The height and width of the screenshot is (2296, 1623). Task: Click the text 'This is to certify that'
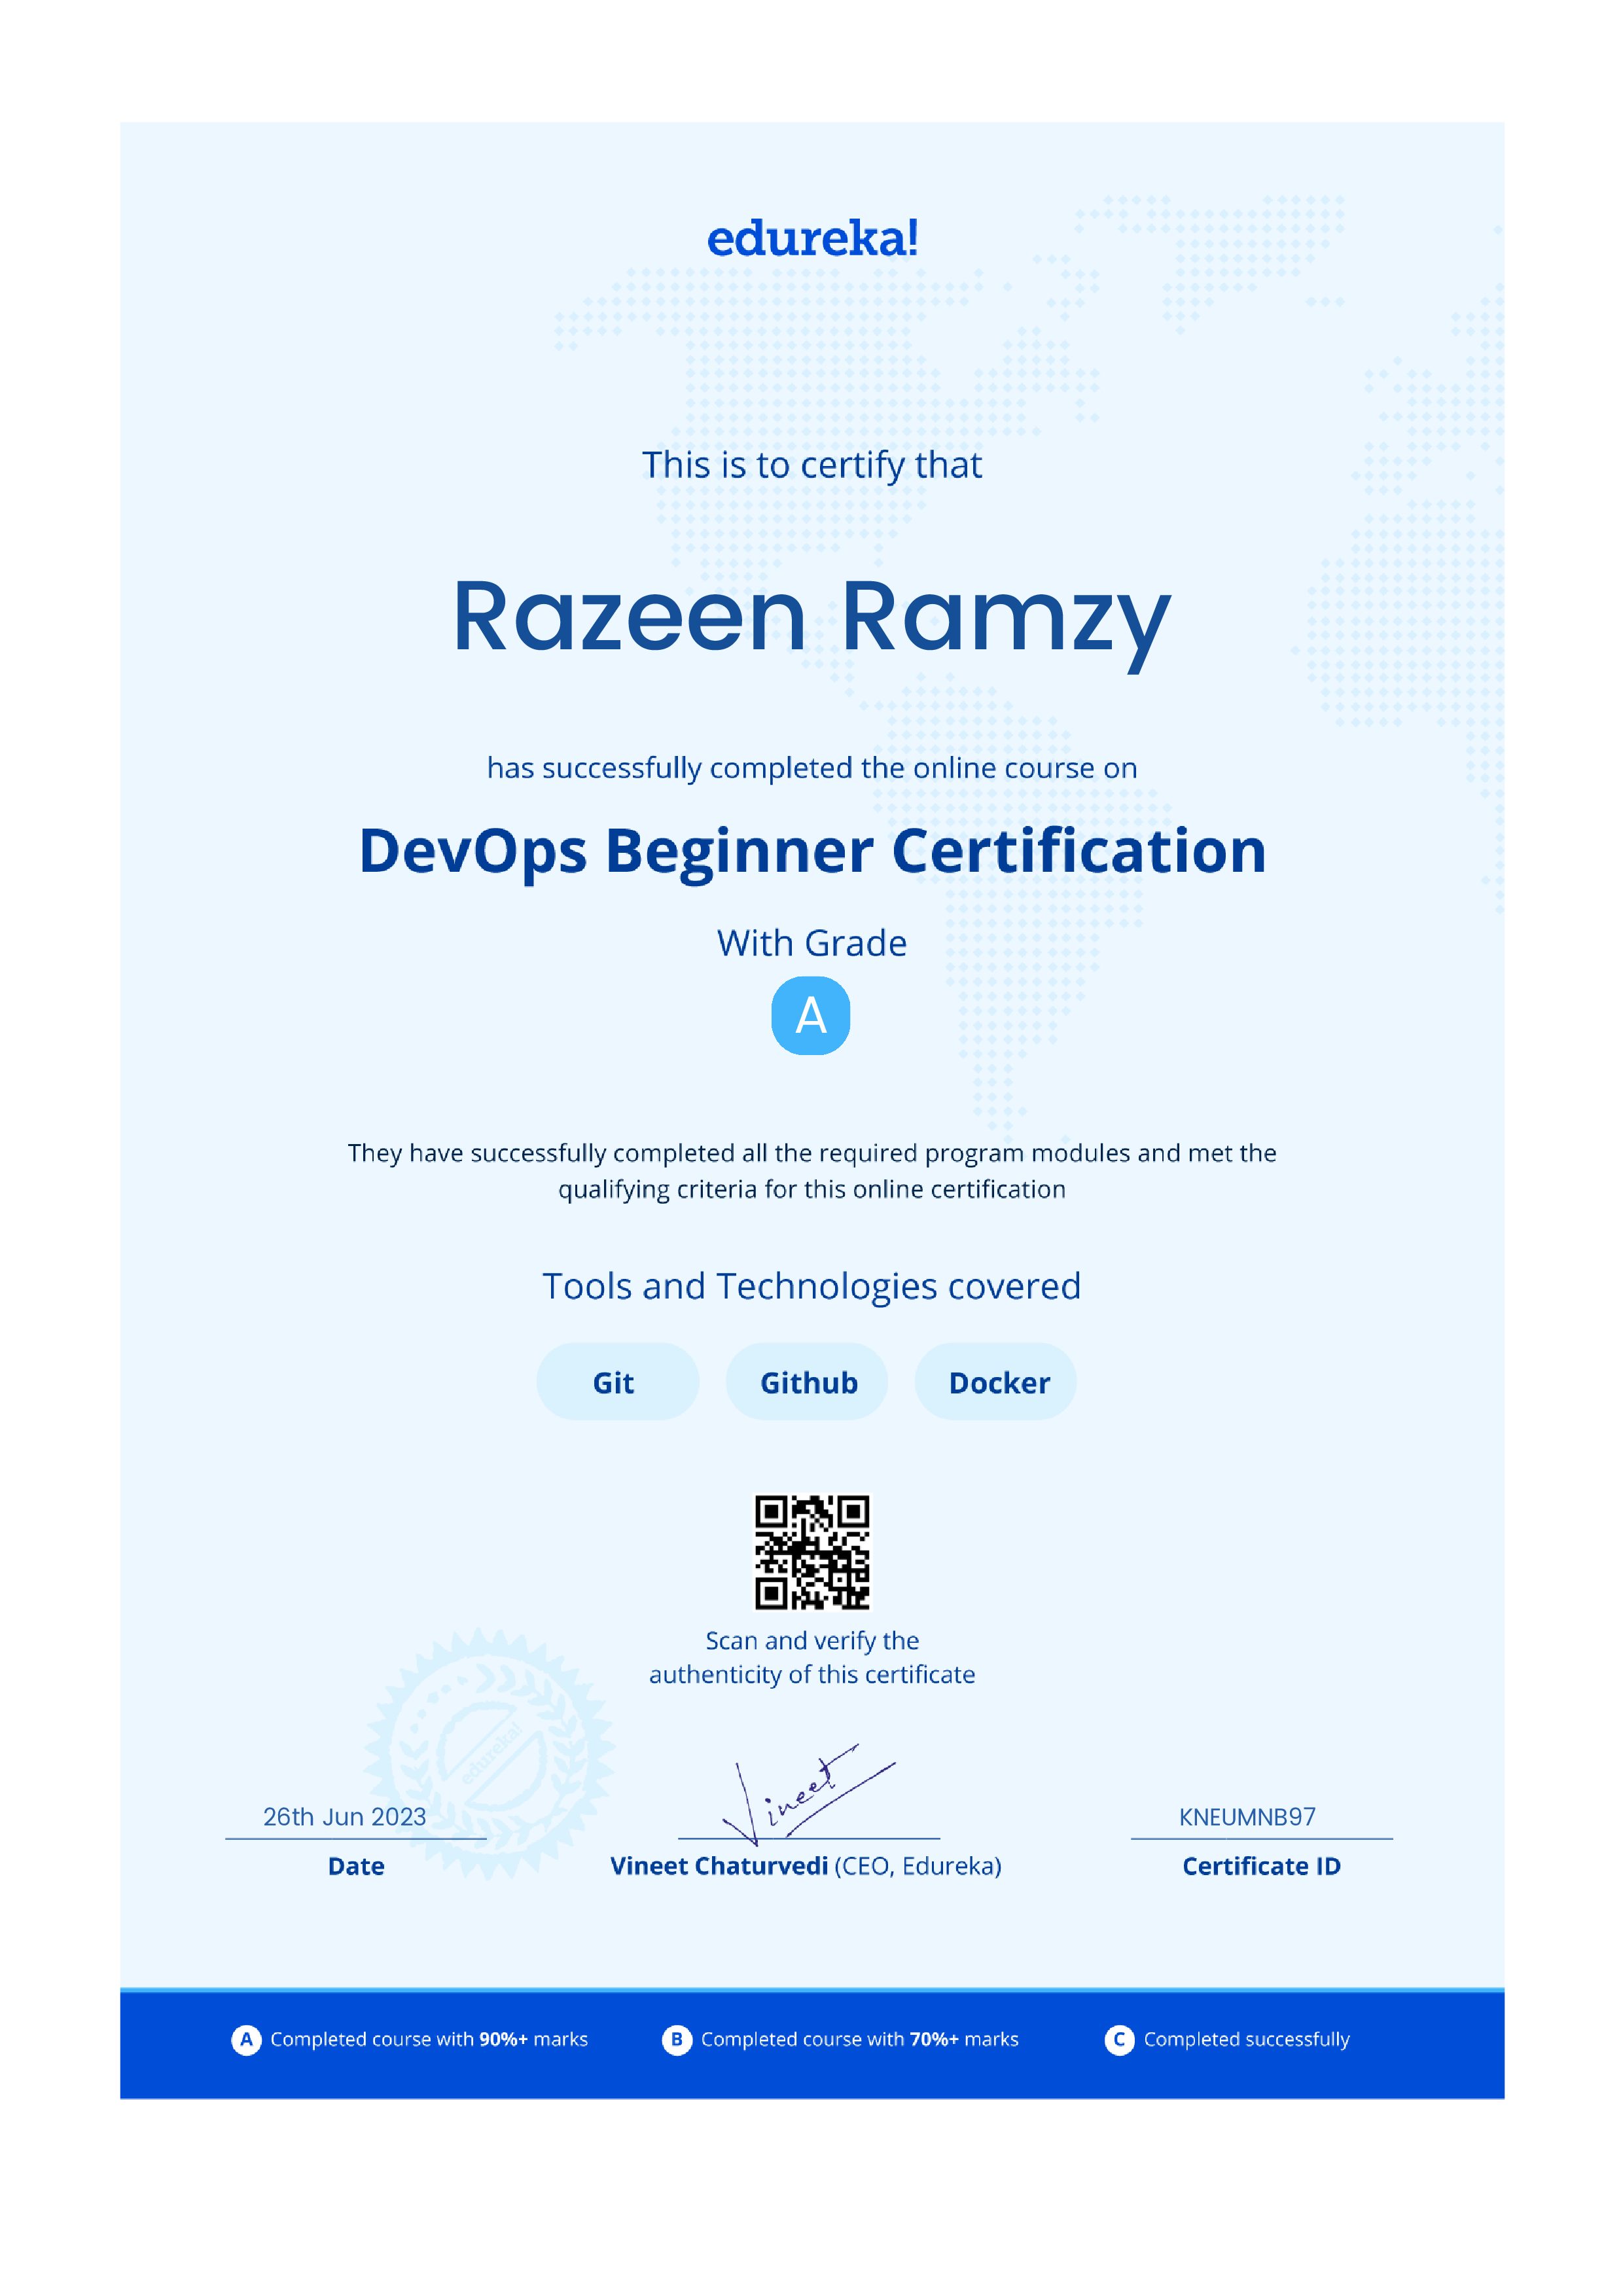pos(812,466)
